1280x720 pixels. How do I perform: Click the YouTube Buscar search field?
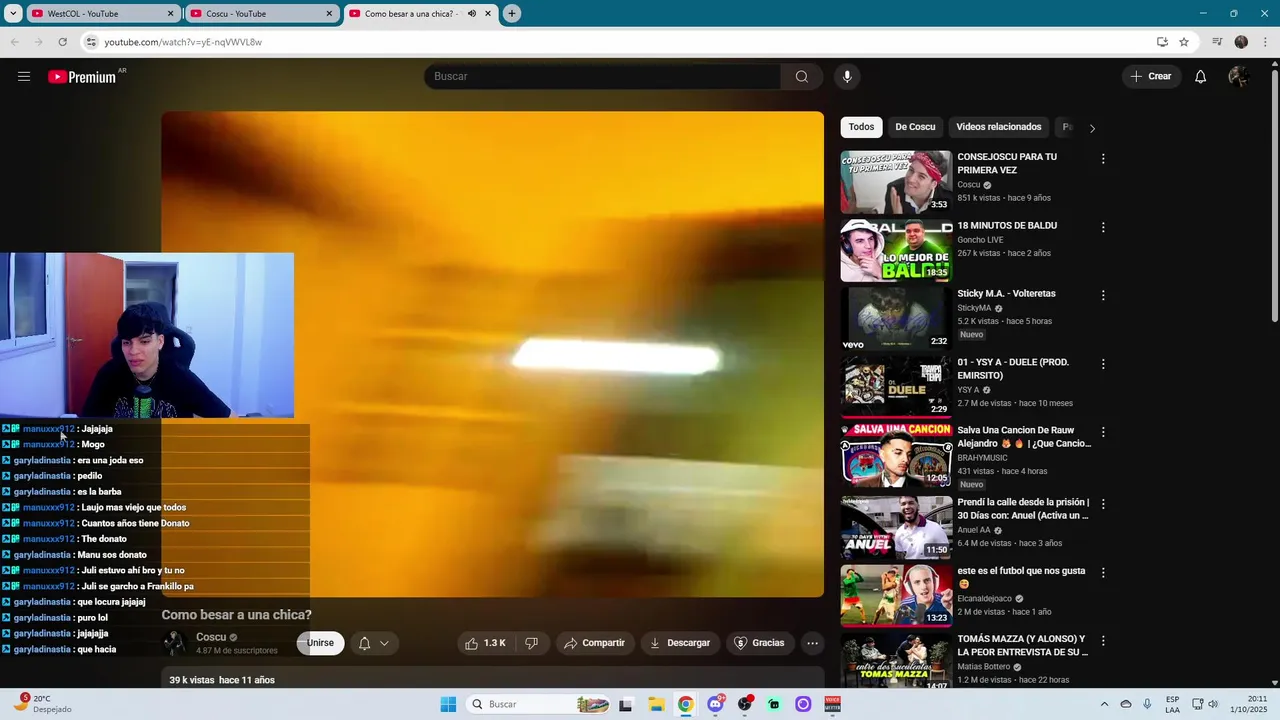click(x=602, y=76)
